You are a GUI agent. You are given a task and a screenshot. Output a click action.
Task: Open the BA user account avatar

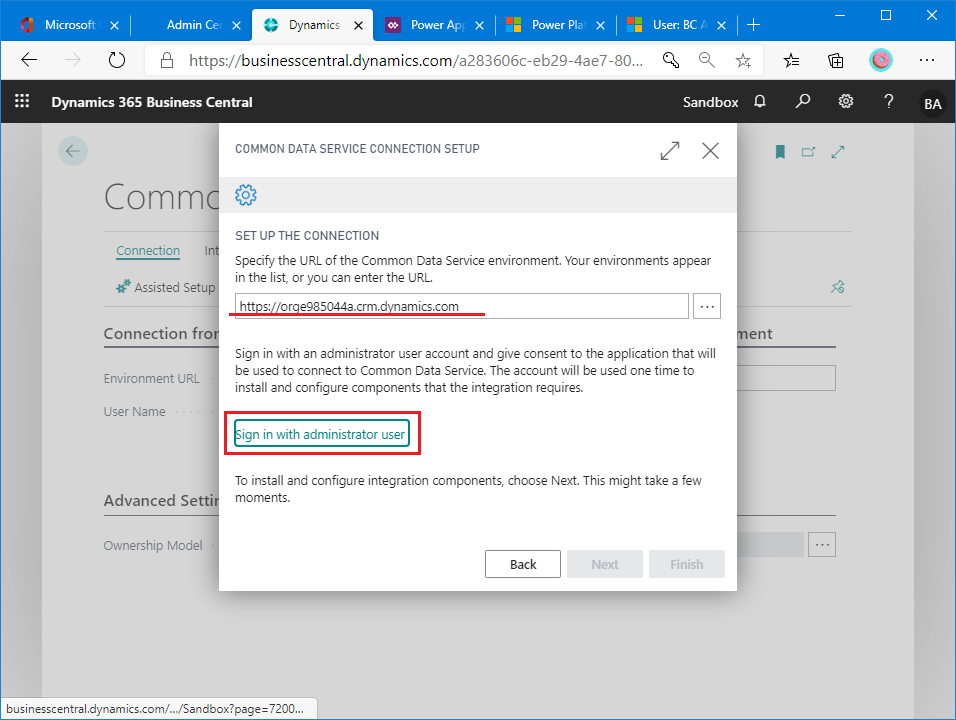coord(932,103)
